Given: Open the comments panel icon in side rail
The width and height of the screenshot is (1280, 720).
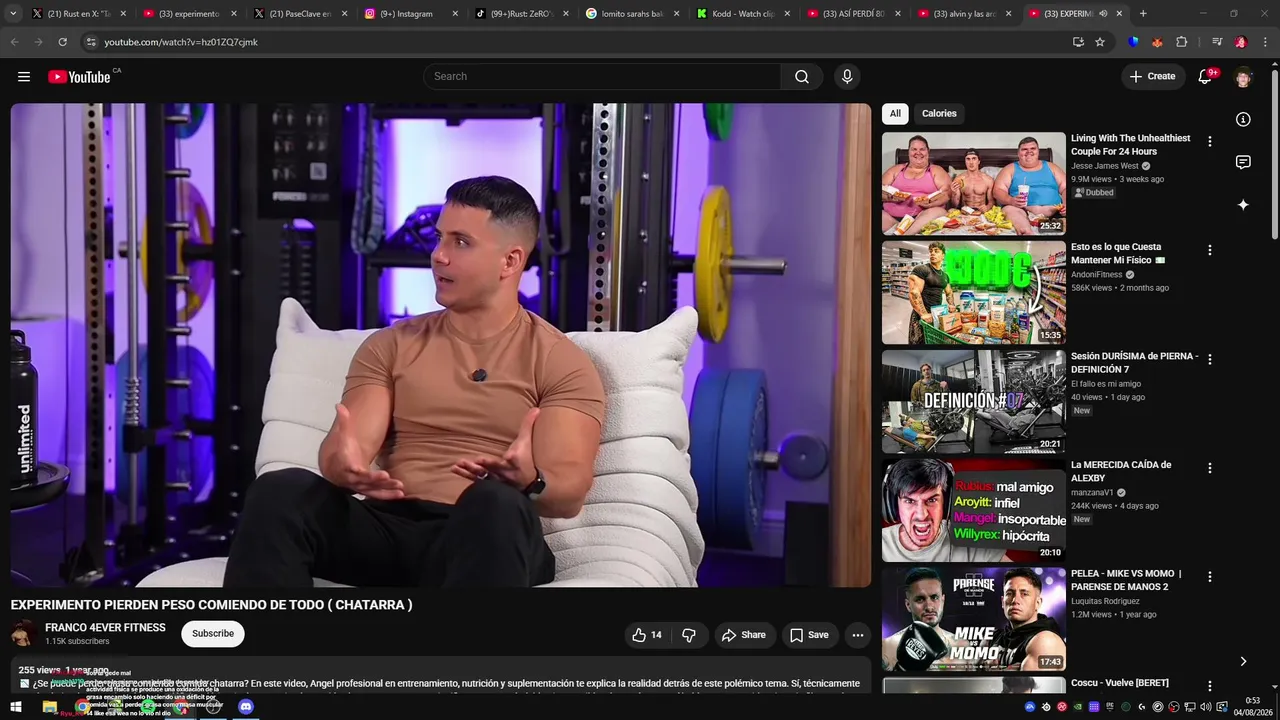Looking at the screenshot, I should coord(1243,162).
